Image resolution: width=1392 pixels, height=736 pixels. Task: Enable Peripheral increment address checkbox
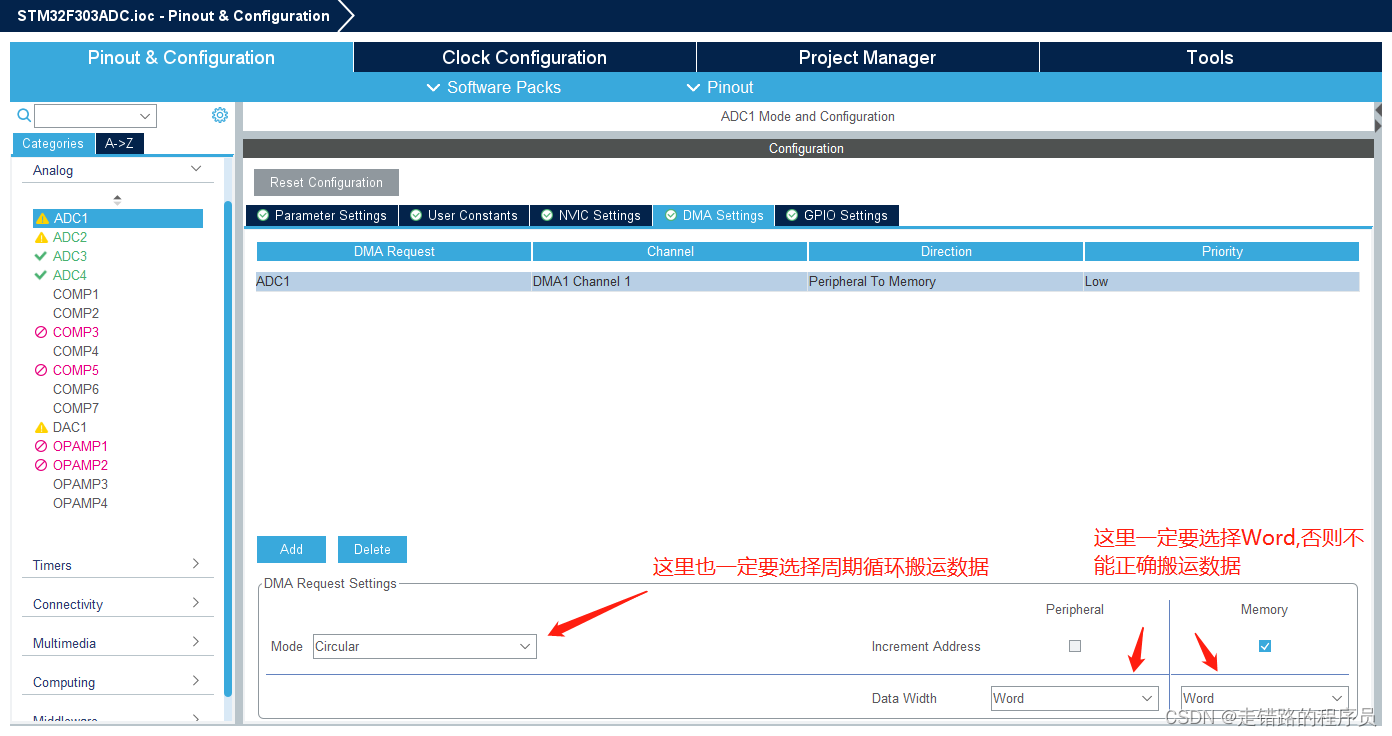click(1075, 646)
